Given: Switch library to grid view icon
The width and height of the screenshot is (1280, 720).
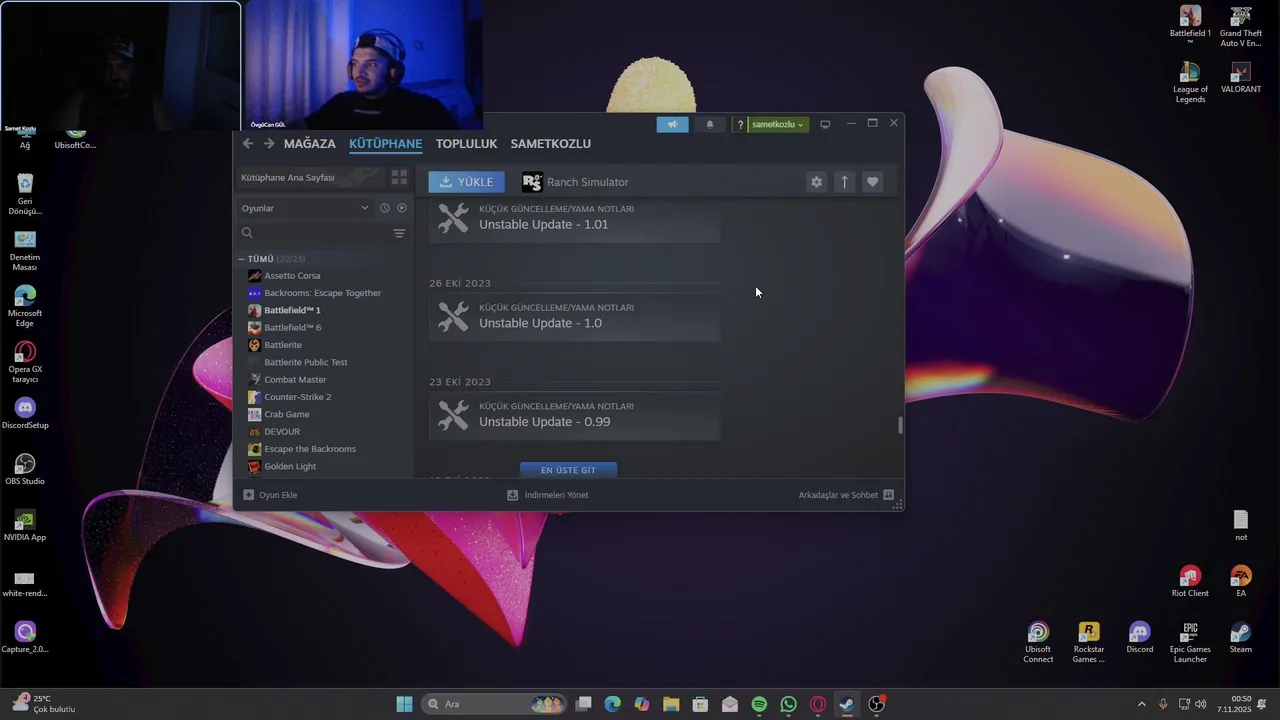Looking at the screenshot, I should click(399, 178).
